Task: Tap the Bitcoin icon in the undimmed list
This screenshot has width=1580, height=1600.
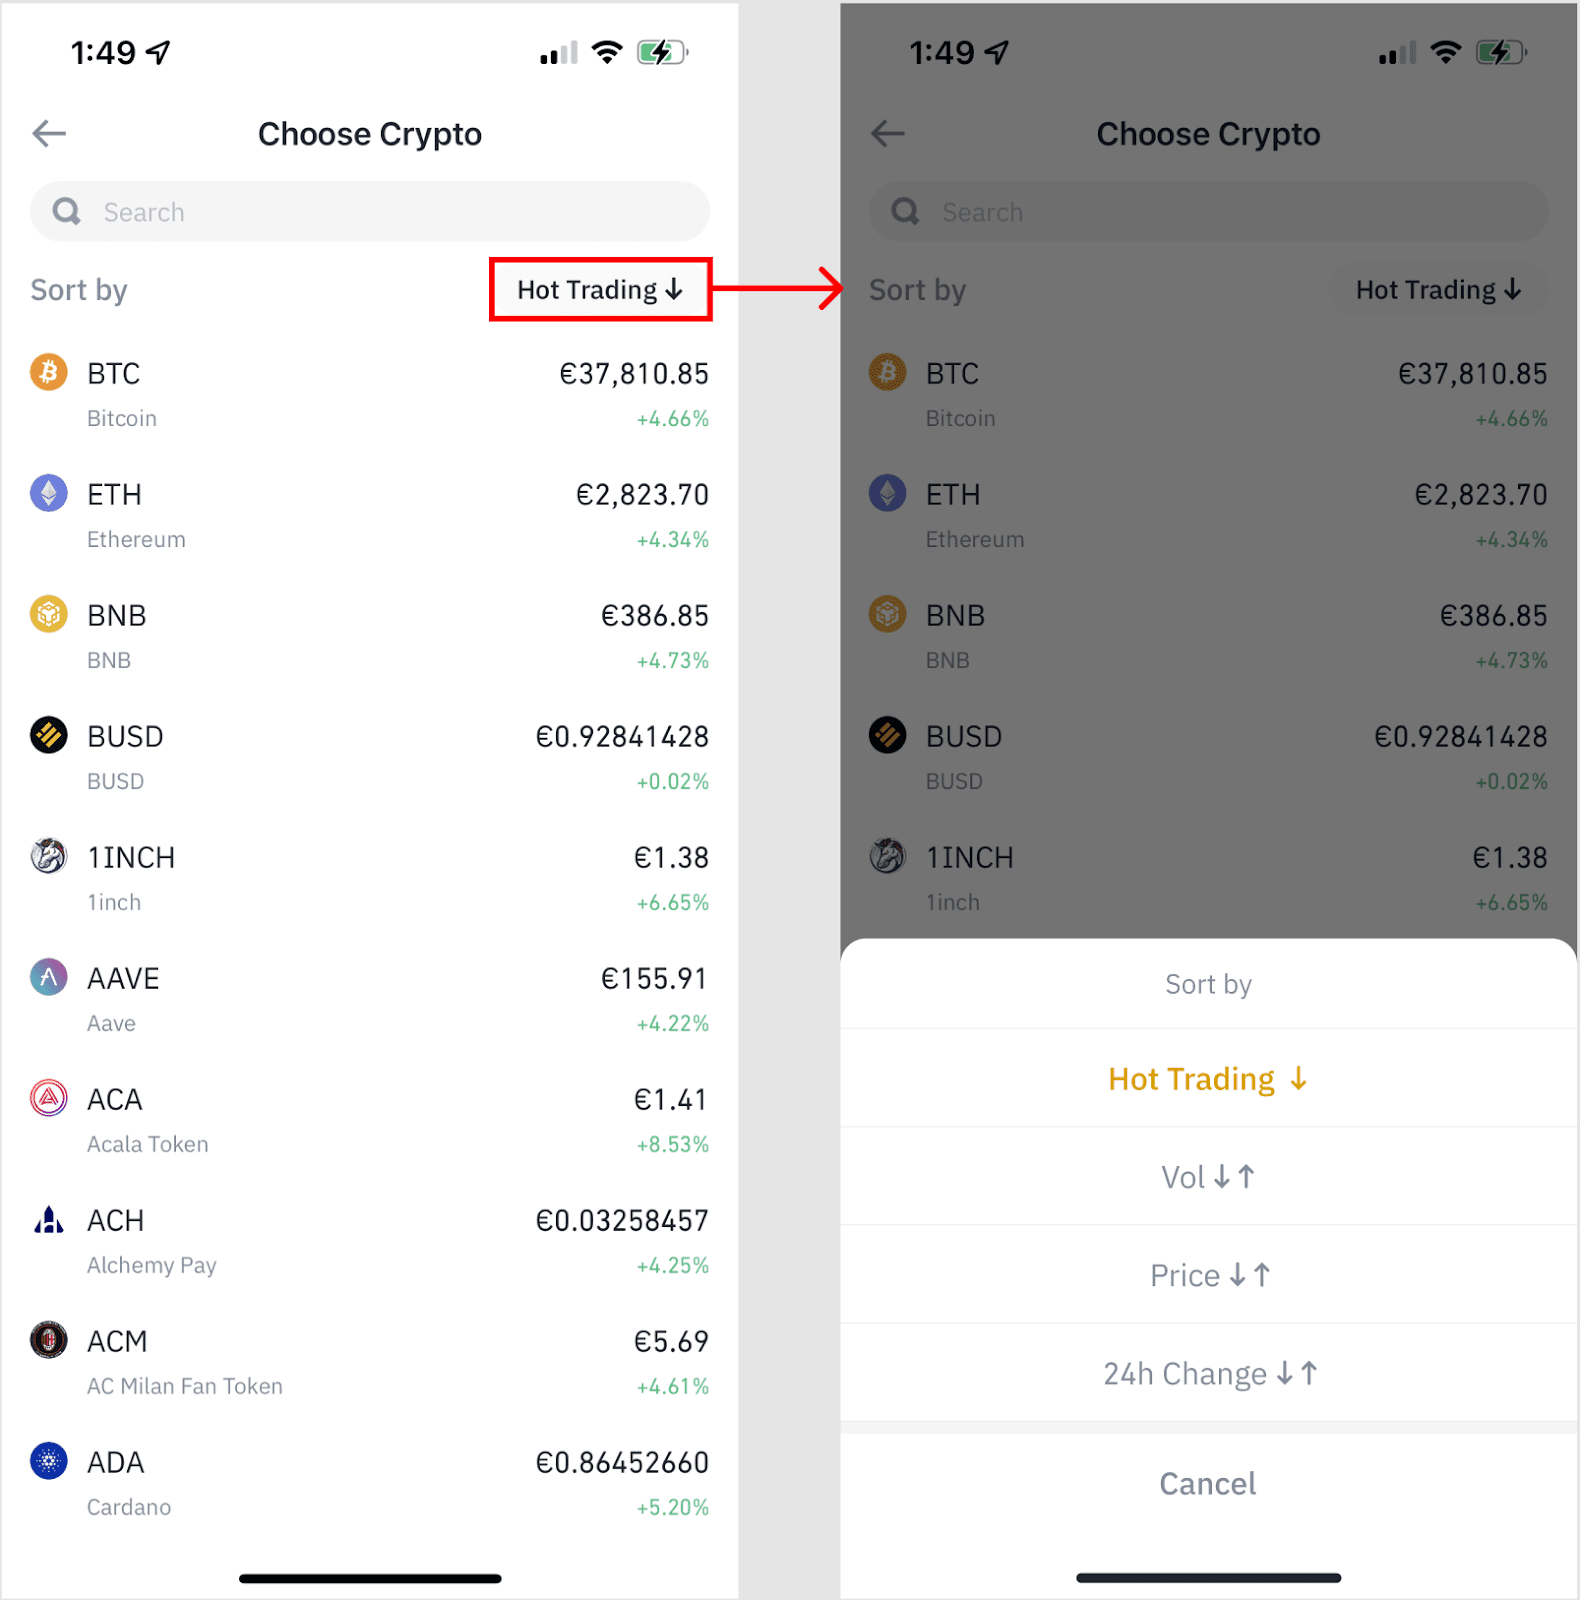Action: [48, 372]
